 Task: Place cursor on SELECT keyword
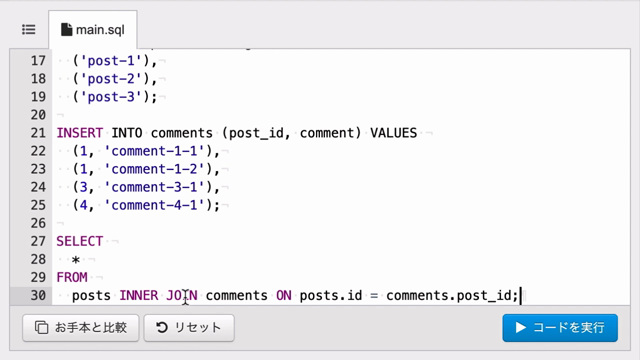(80, 241)
